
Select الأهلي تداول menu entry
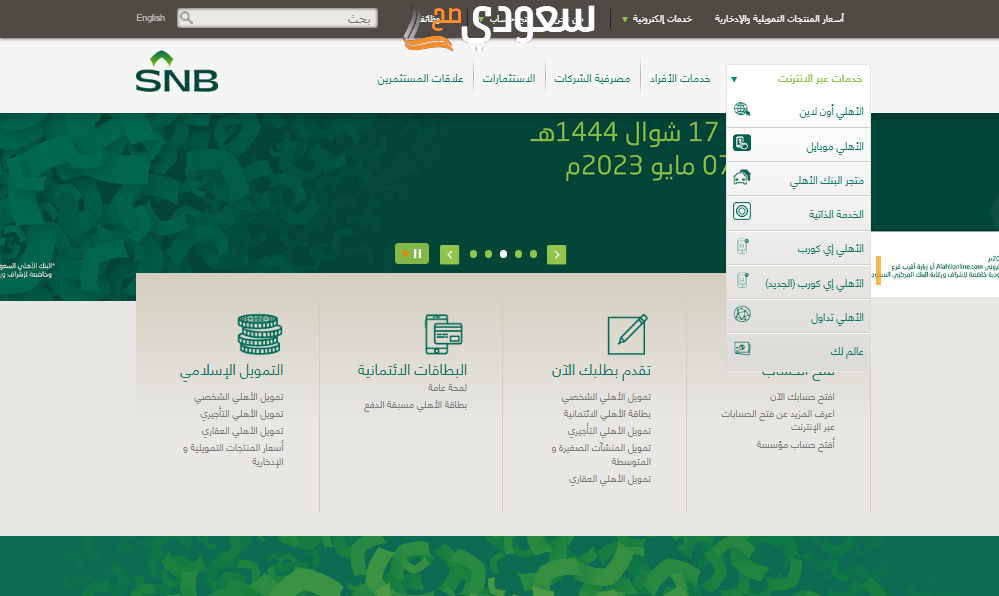(798, 316)
